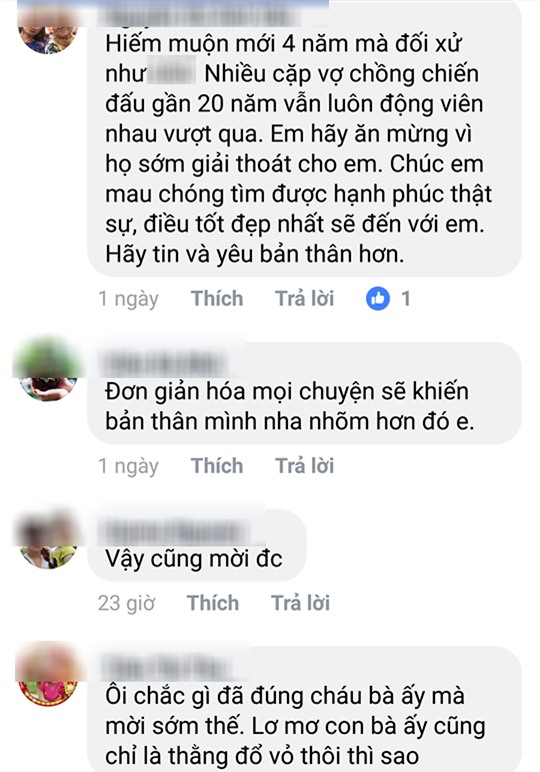This screenshot has width=540, height=772.
Task: Like the comment starting "Hiếm muộn mới 4 năm"
Action: [217, 298]
